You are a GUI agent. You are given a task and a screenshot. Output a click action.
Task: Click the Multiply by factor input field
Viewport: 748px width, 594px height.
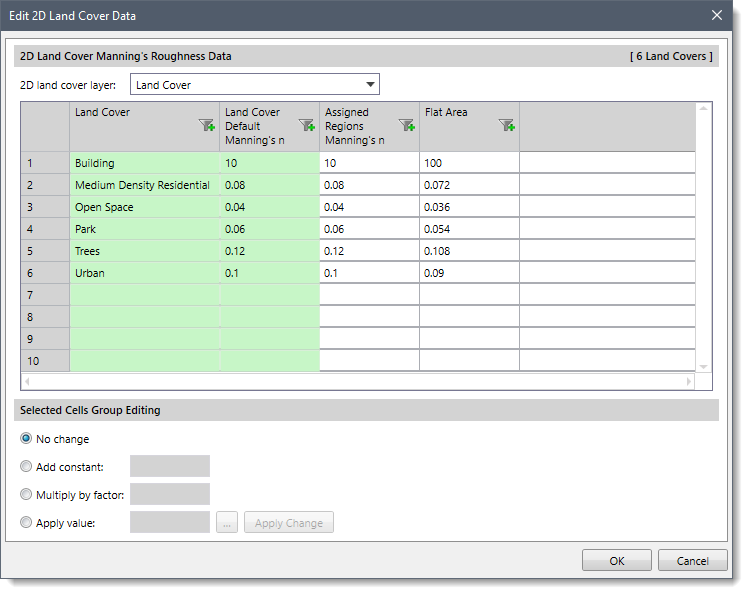(170, 494)
